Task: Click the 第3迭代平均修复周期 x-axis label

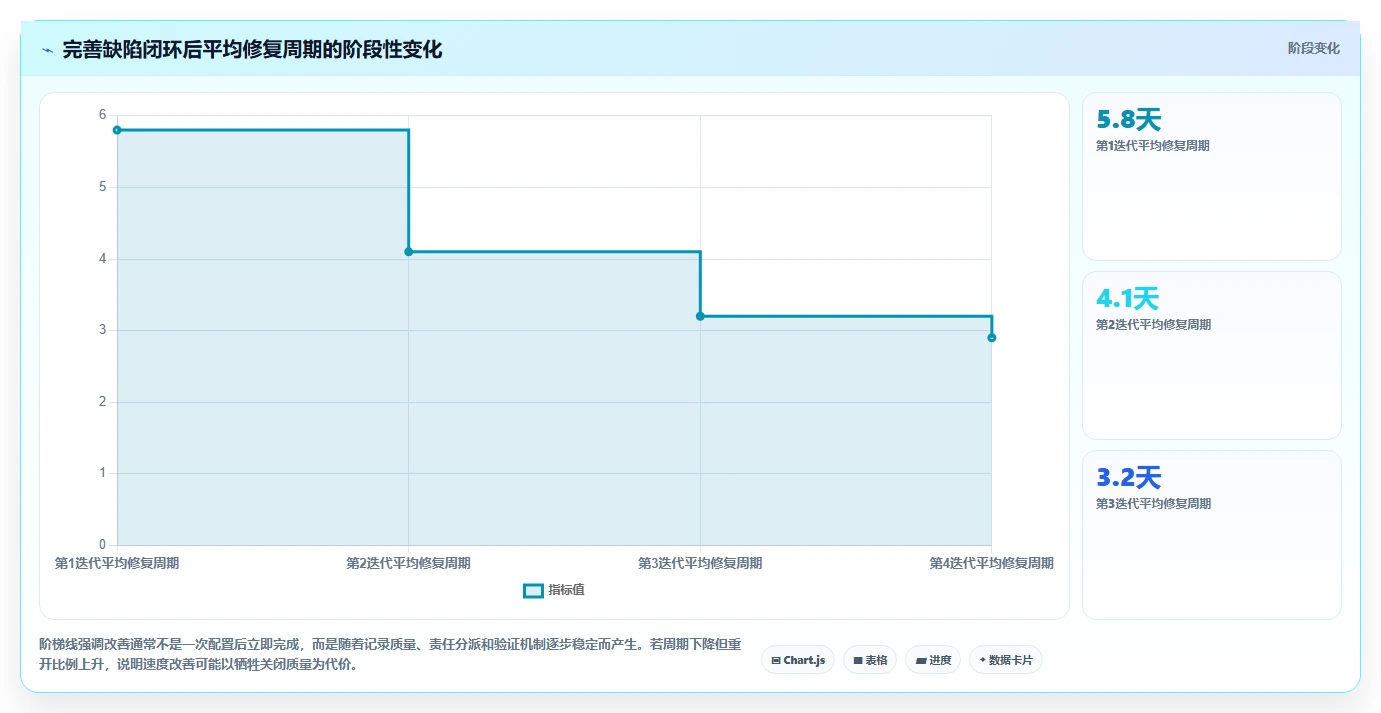Action: point(700,563)
